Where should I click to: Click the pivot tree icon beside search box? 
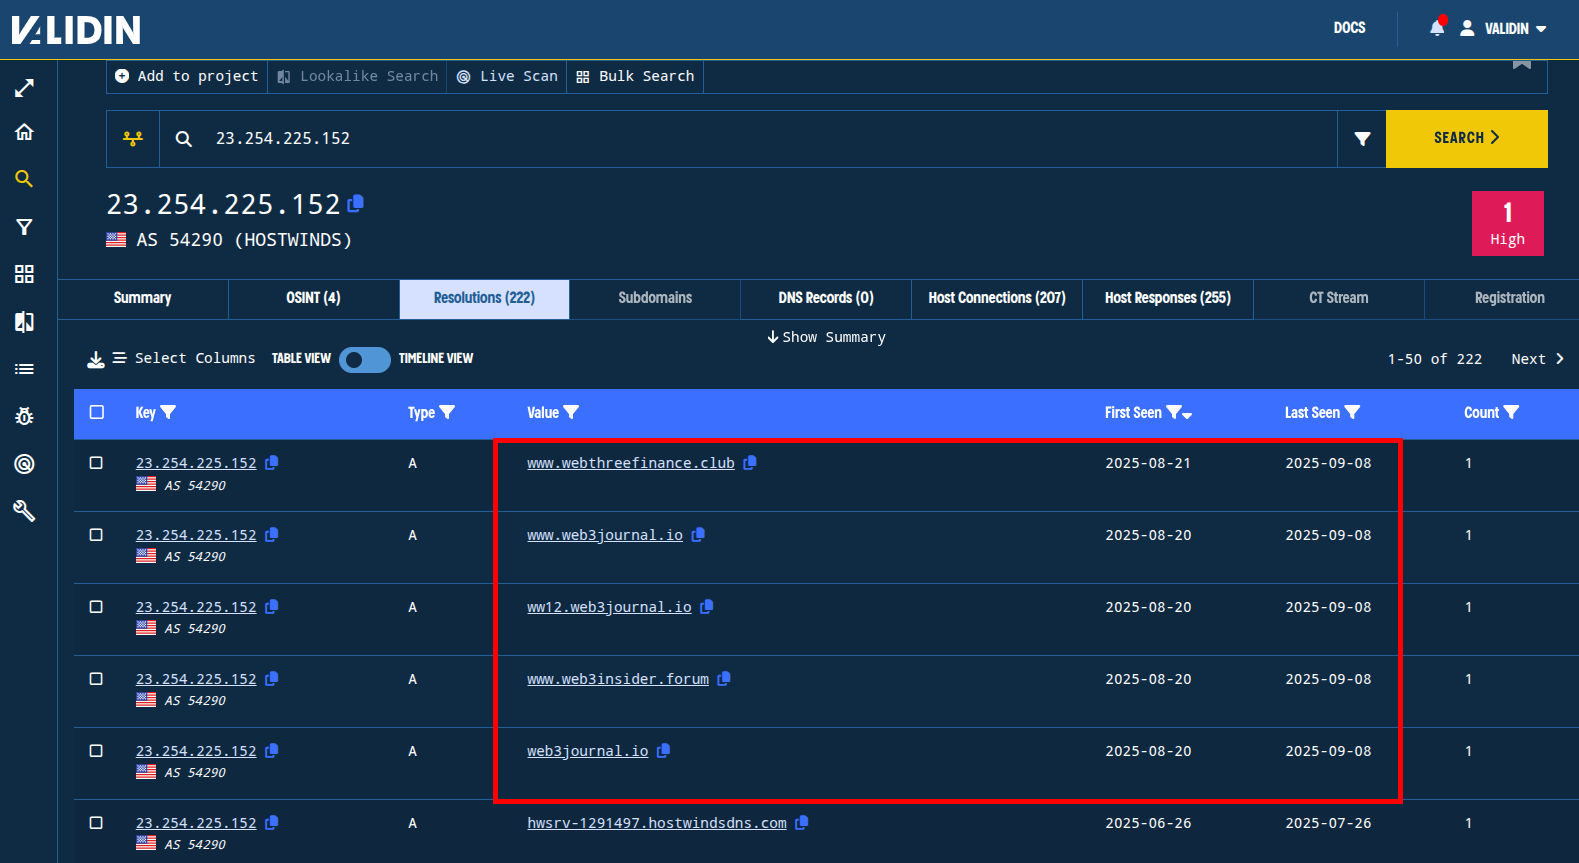click(x=133, y=139)
